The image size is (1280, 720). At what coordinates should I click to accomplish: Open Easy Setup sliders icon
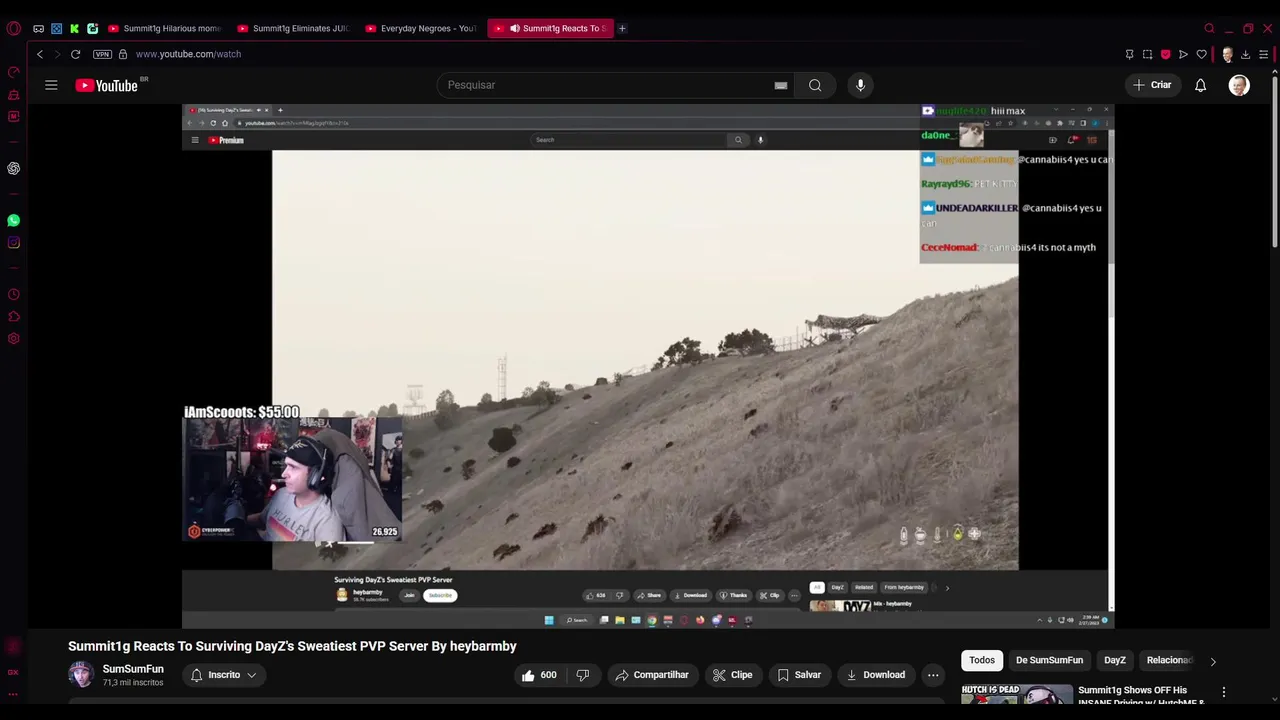click(x=1264, y=54)
